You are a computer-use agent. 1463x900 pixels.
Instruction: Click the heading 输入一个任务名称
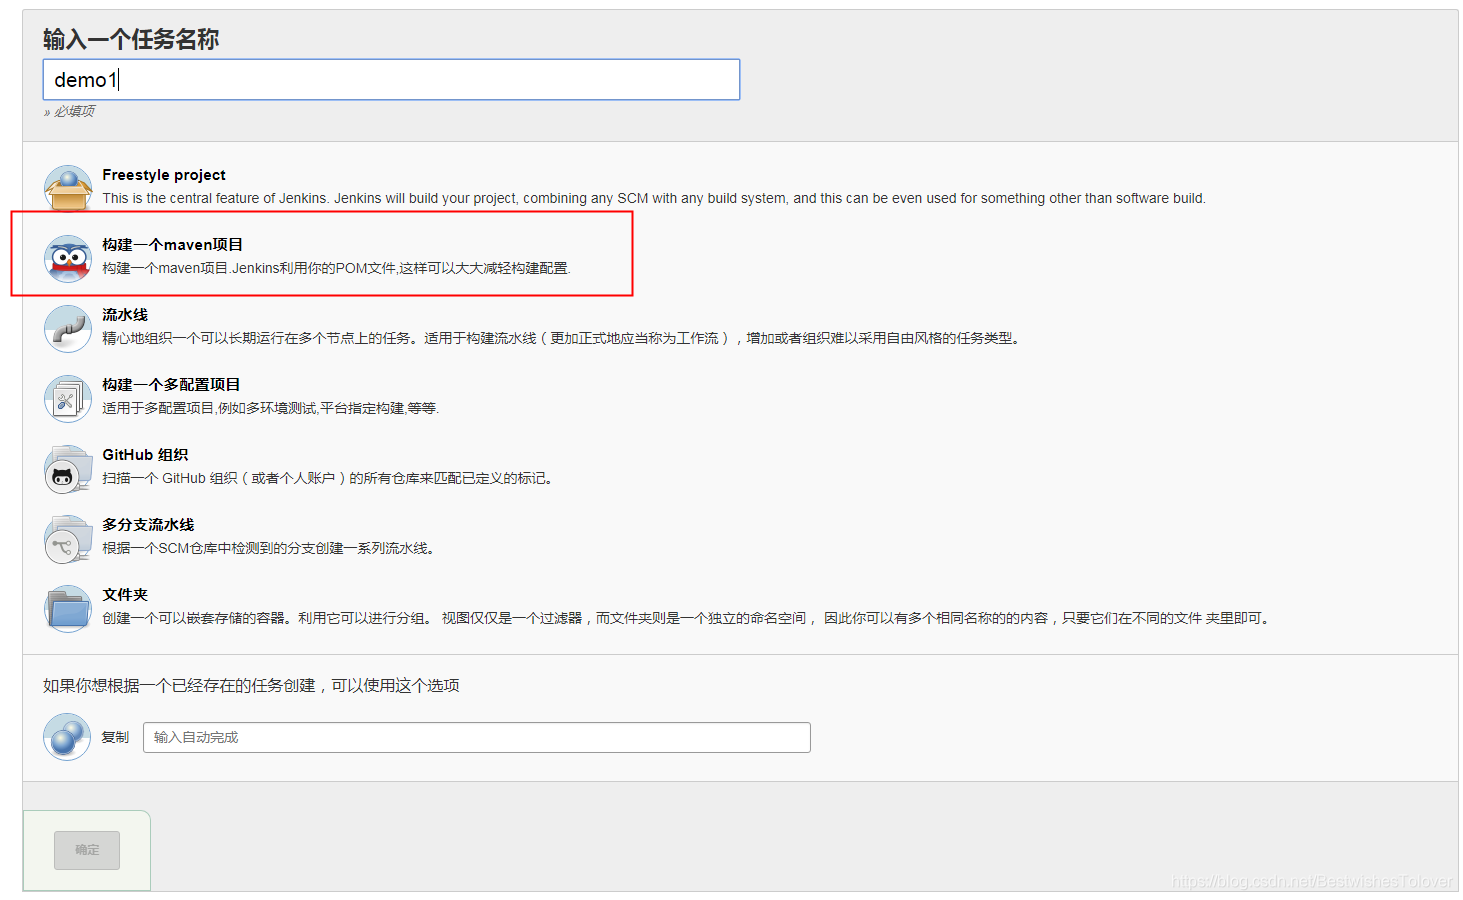131,39
